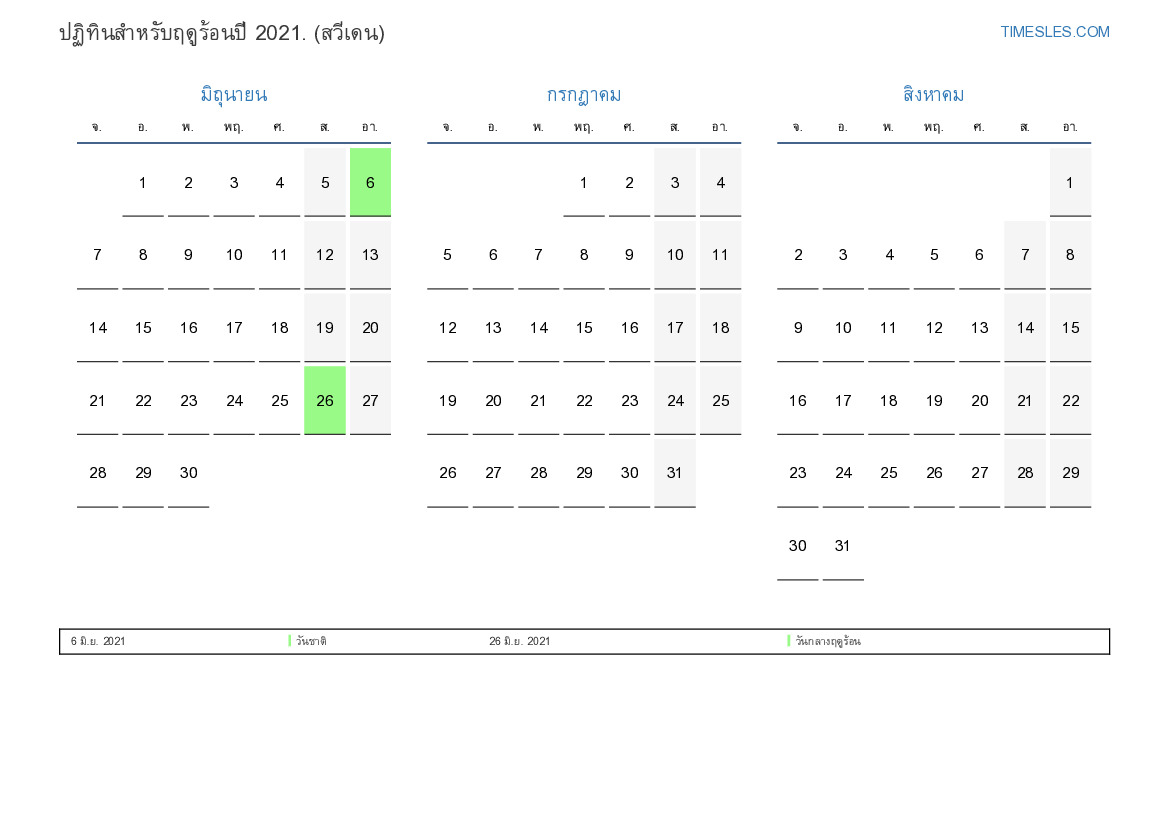The width and height of the screenshot is (1169, 827).
Task: Click the 26 มิ.ย. 2021 legend entry
Action: pyautogui.click(x=519, y=641)
